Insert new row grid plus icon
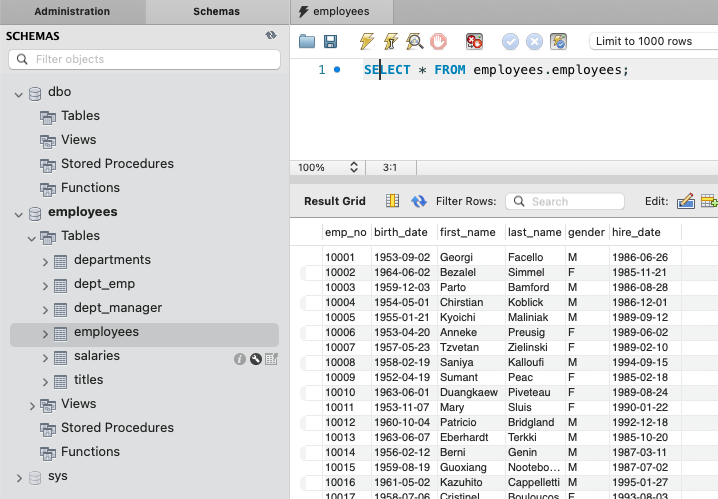The height and width of the screenshot is (499, 718). (709, 201)
